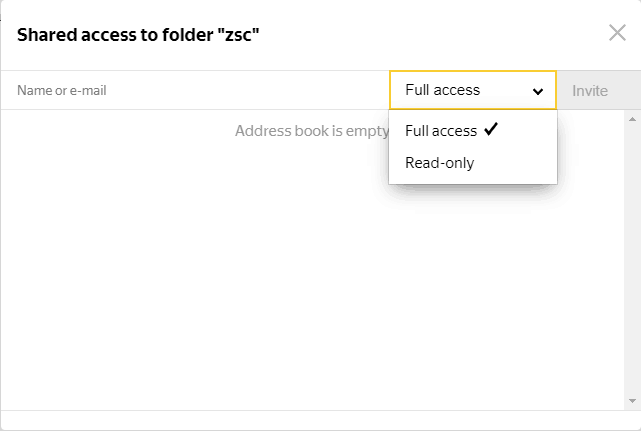Viewport: 641px width, 431px height.
Task: Click the blank footer strip below list
Action: tap(320, 420)
